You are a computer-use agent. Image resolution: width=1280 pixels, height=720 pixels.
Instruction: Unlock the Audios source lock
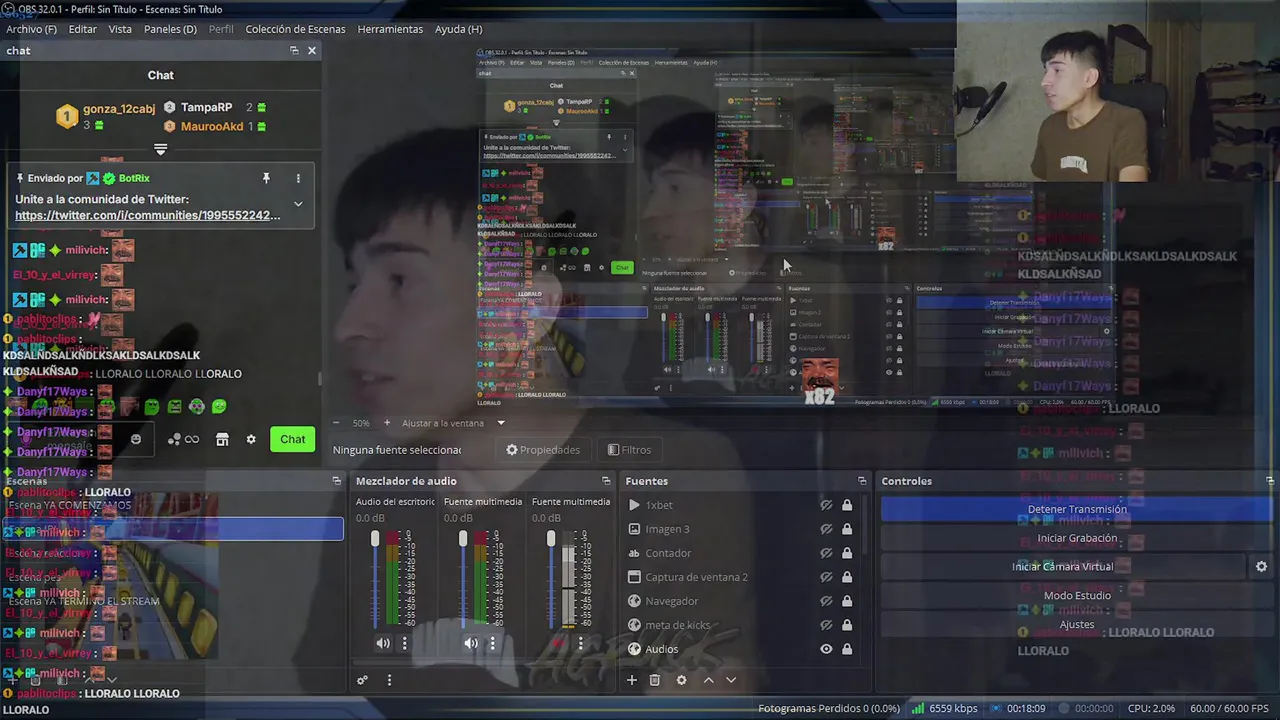(847, 649)
